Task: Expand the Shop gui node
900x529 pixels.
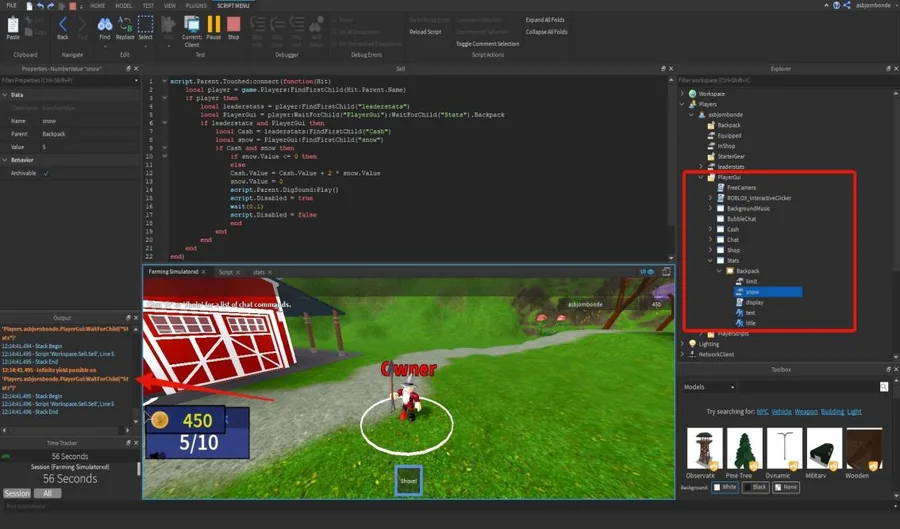Action: click(x=710, y=250)
